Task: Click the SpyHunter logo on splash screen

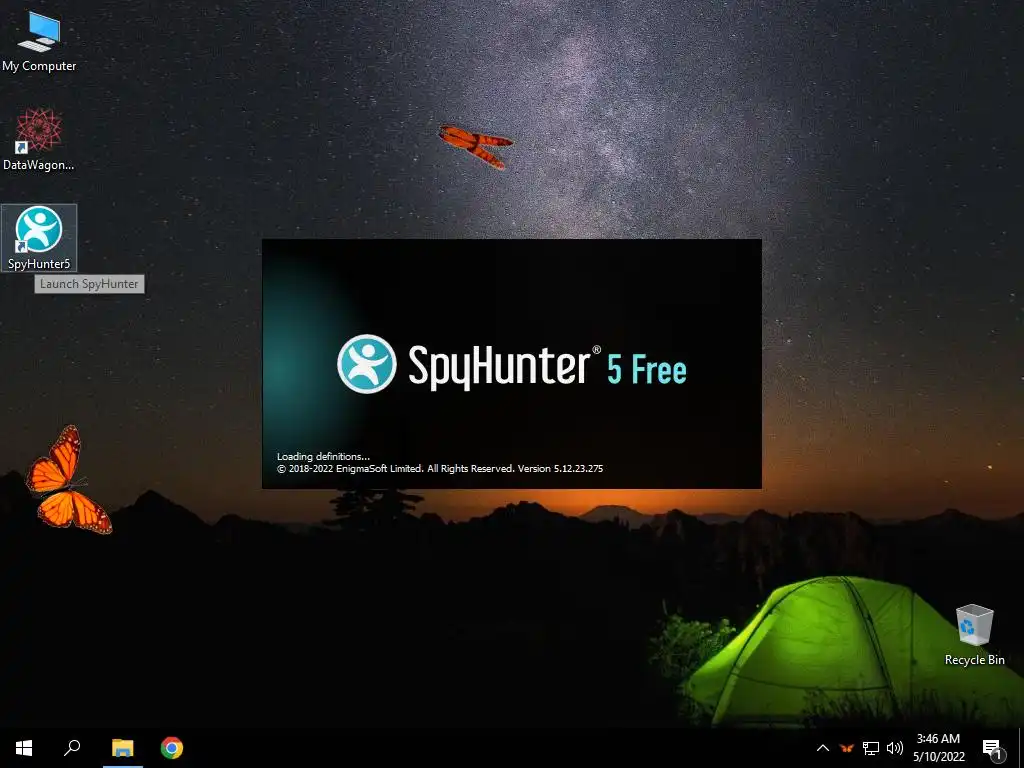Action: point(366,364)
